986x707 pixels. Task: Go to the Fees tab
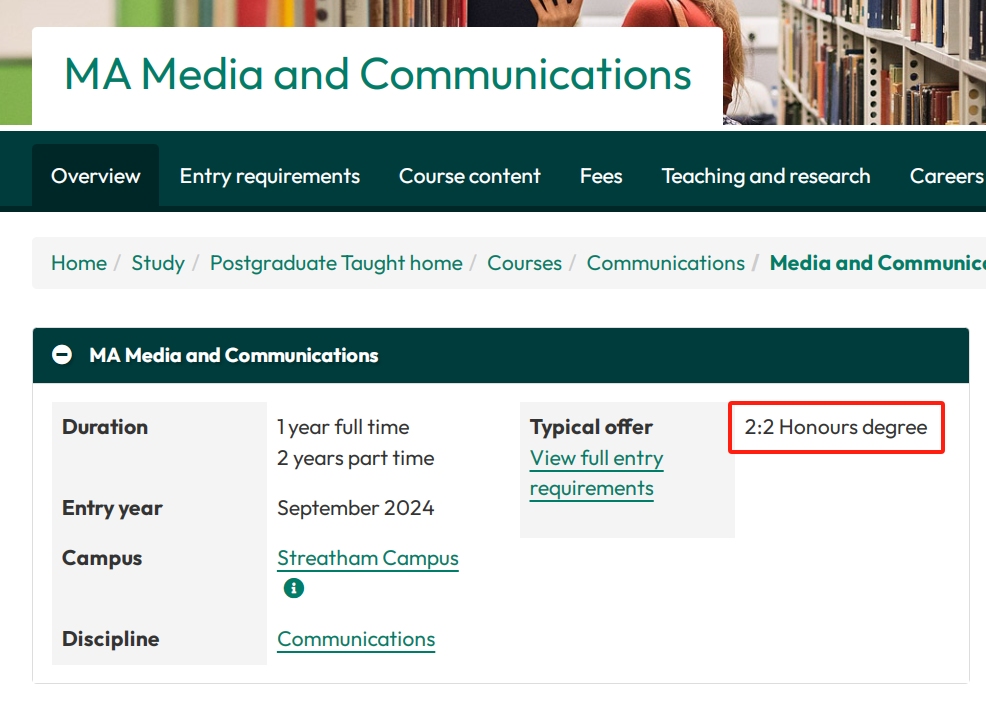coord(601,176)
